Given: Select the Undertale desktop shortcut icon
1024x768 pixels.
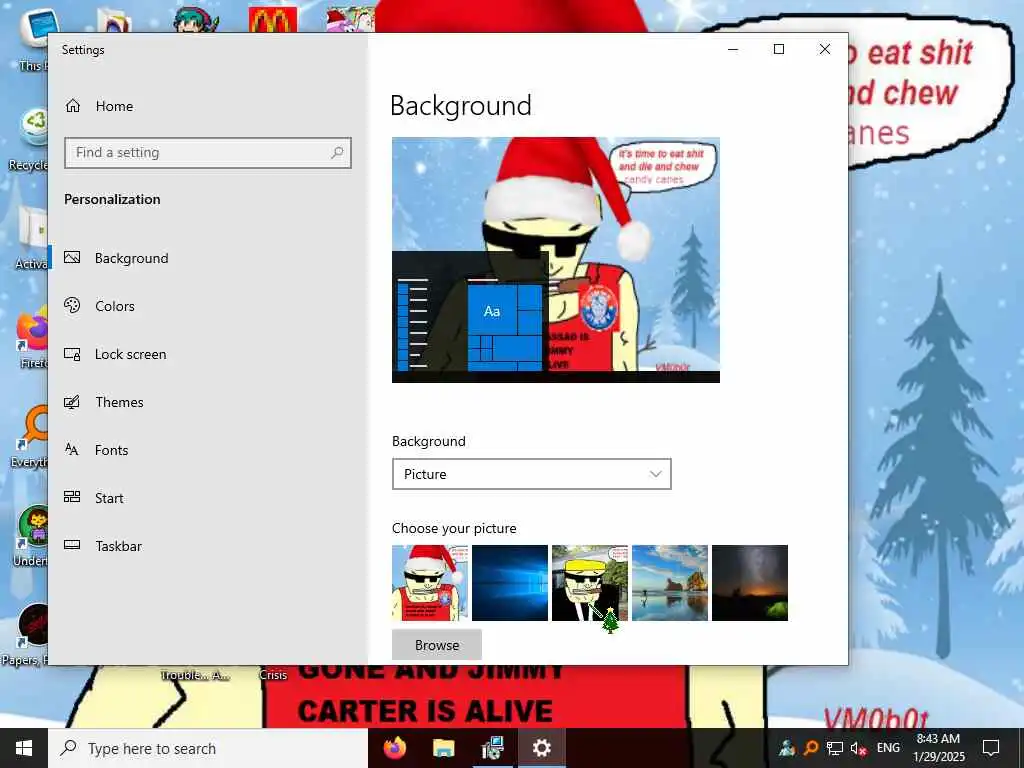Looking at the screenshot, I should (x=30, y=536).
